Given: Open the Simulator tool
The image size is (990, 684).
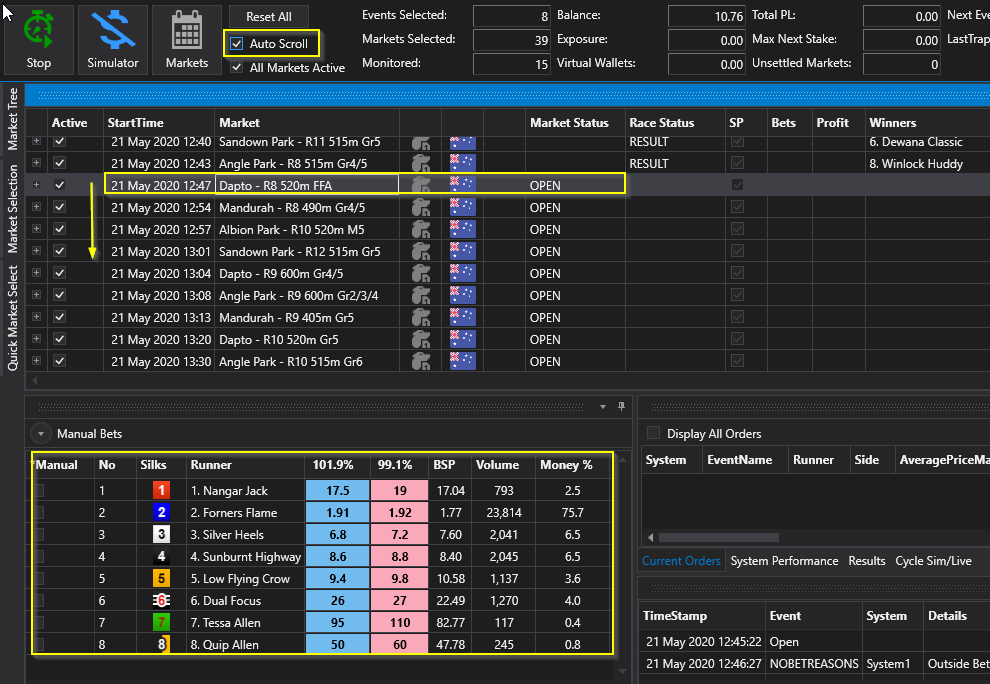Looking at the screenshot, I should tap(113, 40).
